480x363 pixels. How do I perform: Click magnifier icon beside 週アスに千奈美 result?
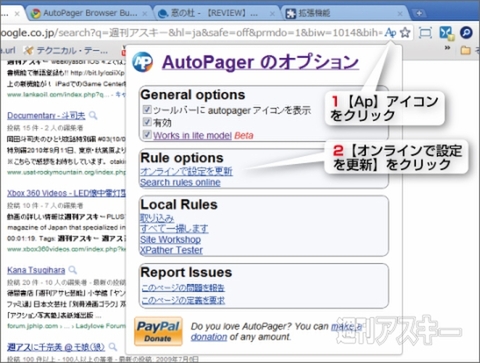113,347
